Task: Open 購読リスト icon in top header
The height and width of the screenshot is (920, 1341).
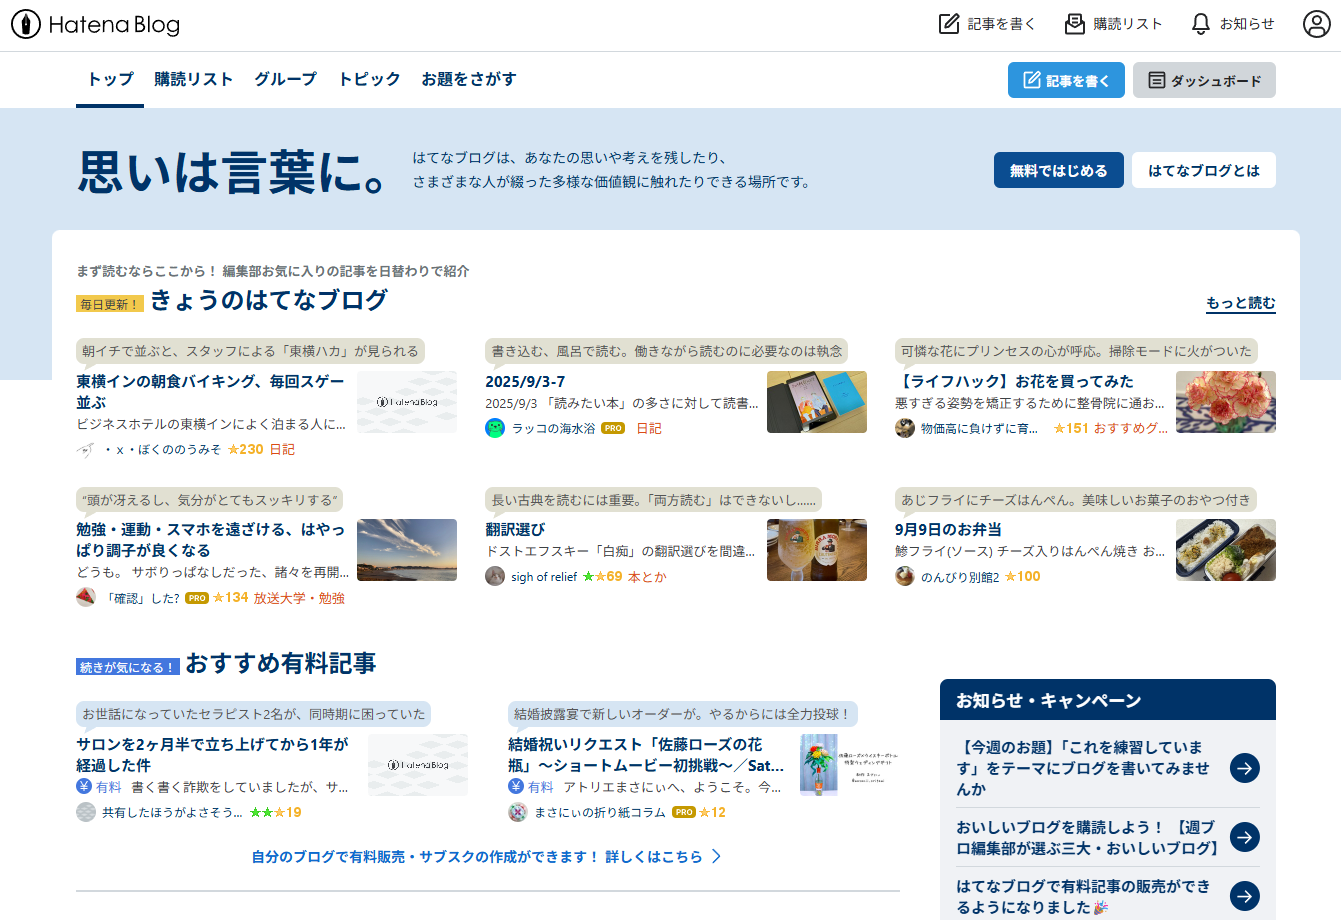Action: pos(1075,24)
